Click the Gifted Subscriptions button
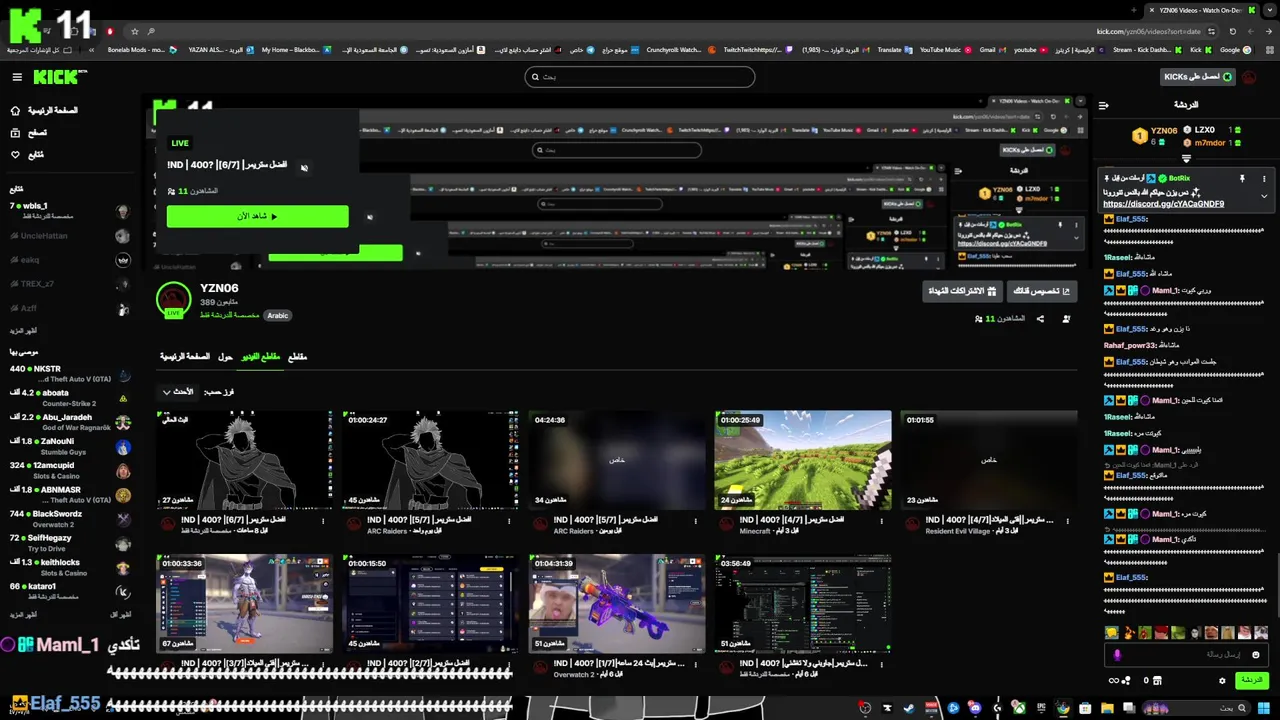1280x720 pixels. (962, 291)
